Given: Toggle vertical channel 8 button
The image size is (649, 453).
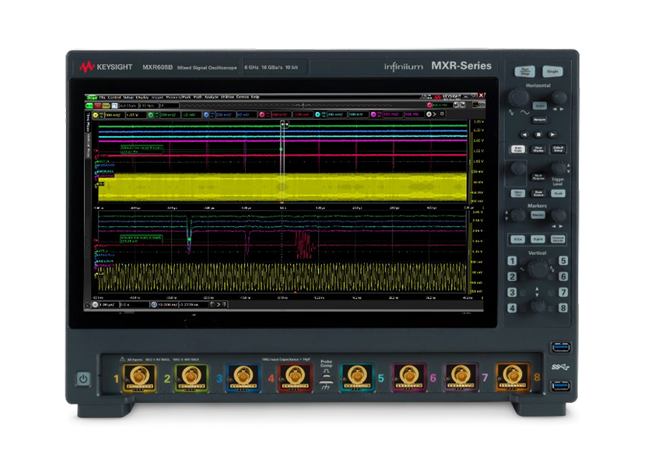Looking at the screenshot, I should pos(562,307).
